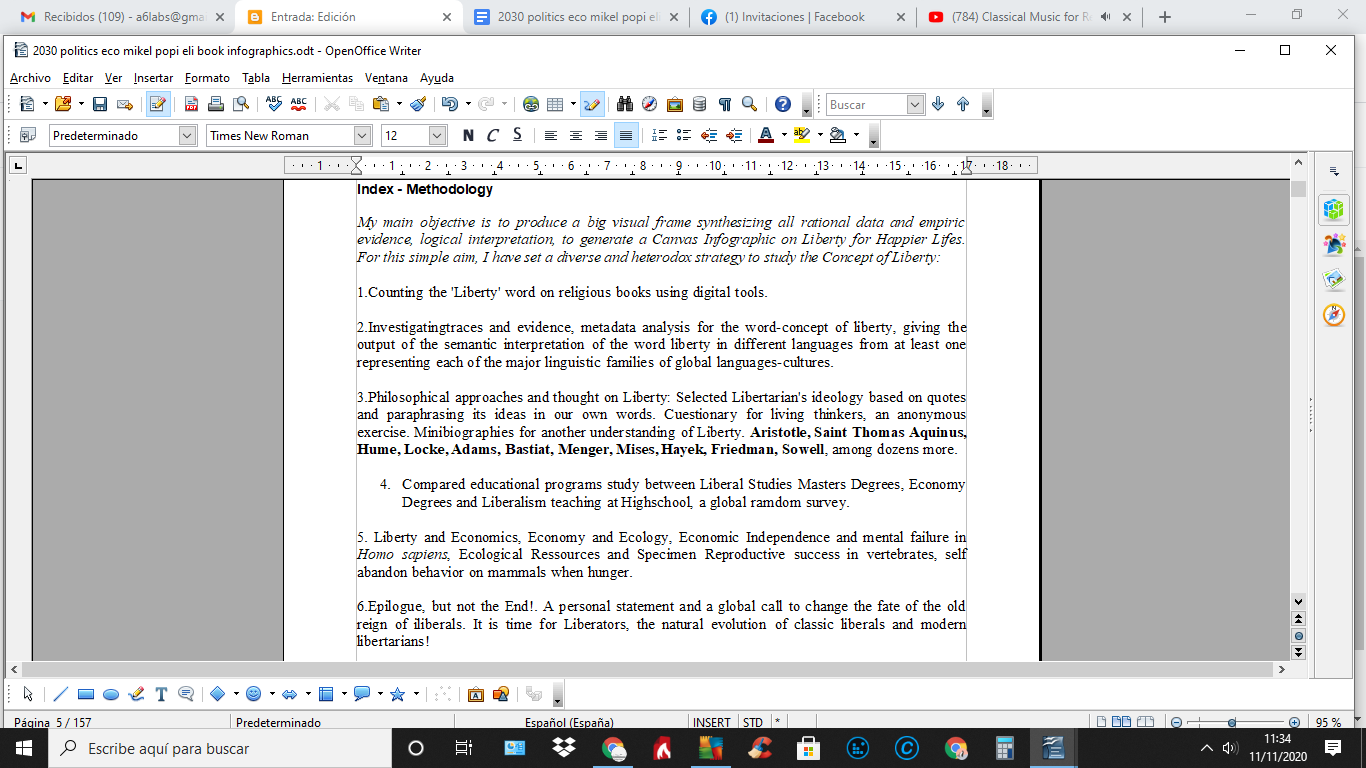Open font size 12 dropdown
Image resolution: width=1366 pixels, height=768 pixels.
pos(437,135)
